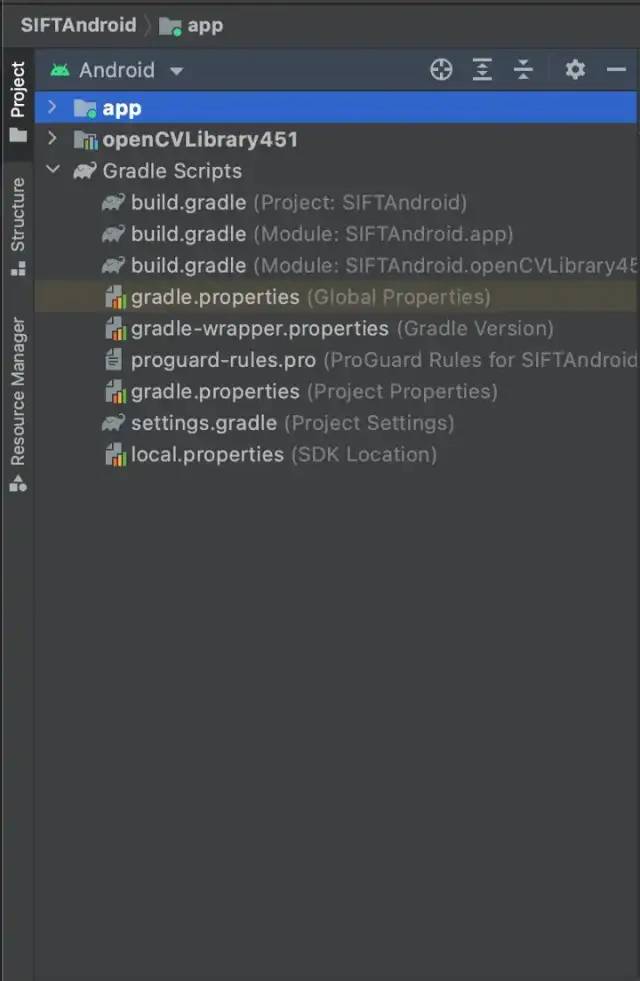Click SIFTAndroid in the breadcrumb

78,25
